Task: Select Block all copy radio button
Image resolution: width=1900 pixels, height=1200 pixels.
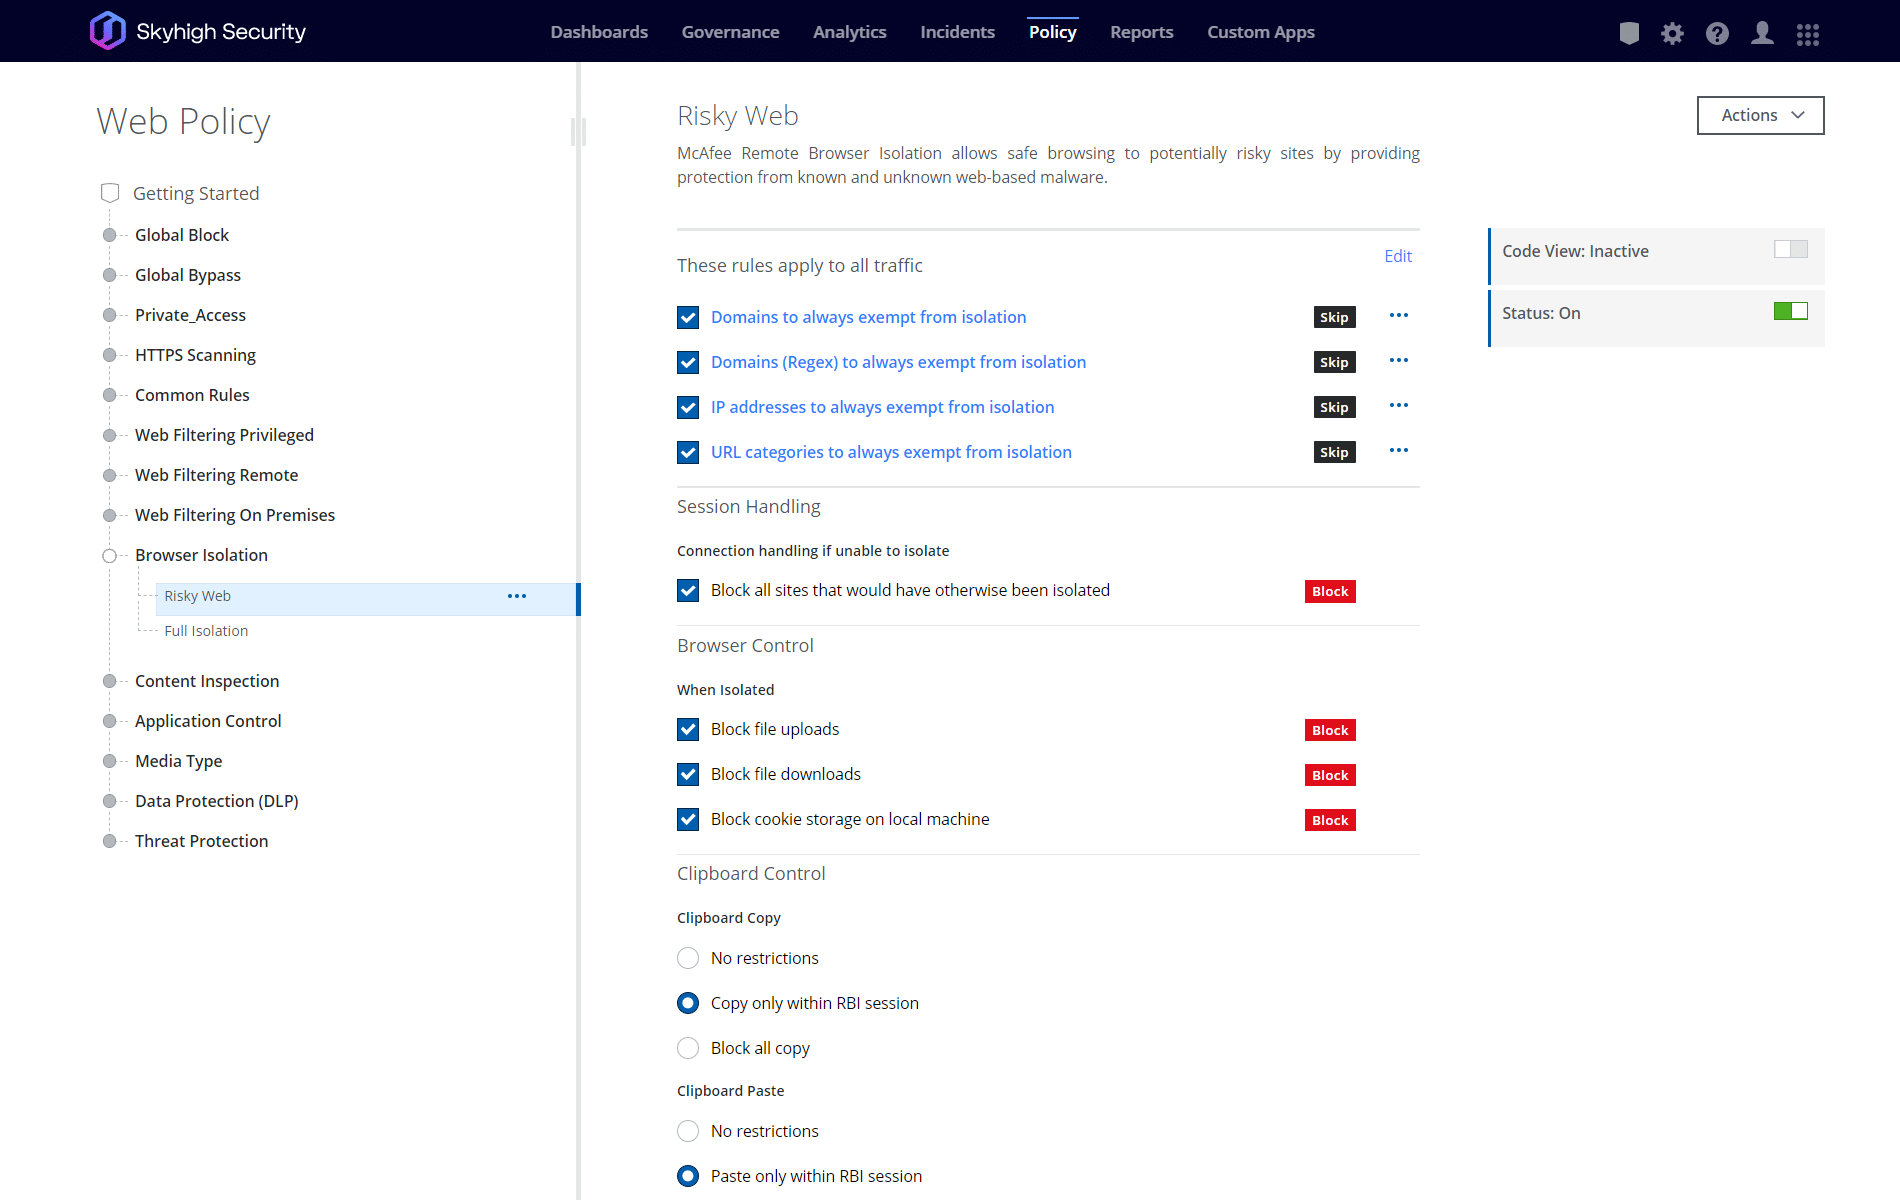Action: (688, 1048)
